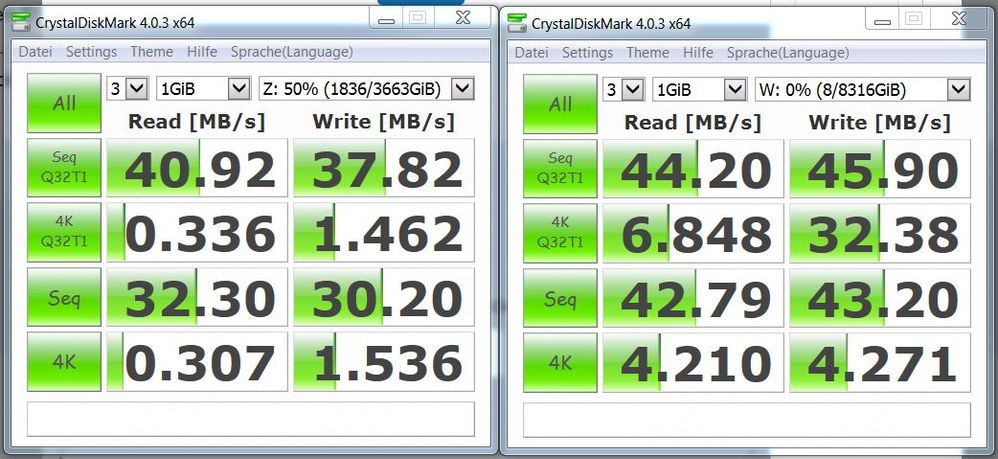Click the 40.92 Seq Q32T1 read result
Image resolution: width=998 pixels, height=459 pixels.
(x=197, y=168)
